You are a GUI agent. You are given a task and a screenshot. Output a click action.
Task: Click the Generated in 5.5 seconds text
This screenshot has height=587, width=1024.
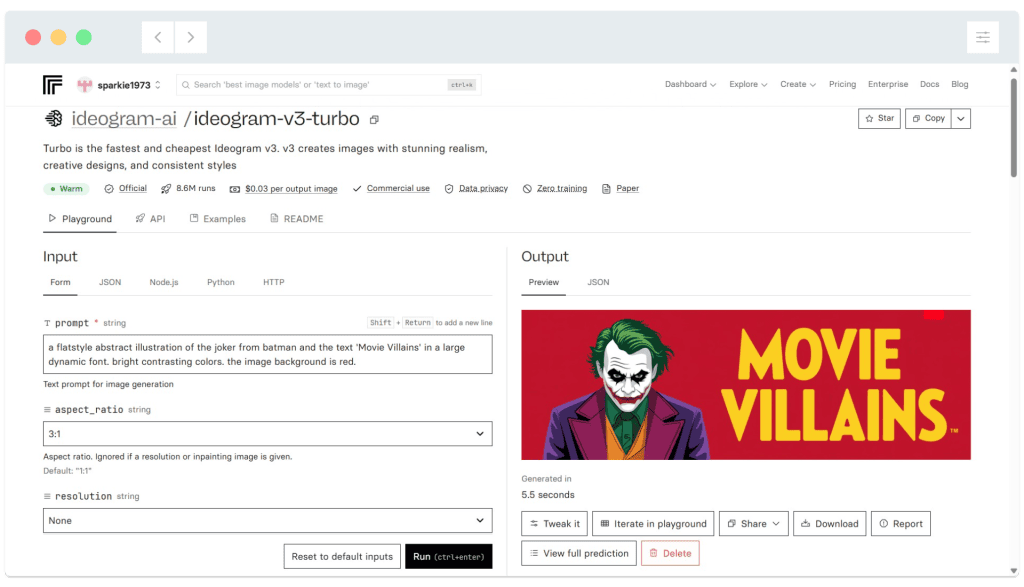548,487
